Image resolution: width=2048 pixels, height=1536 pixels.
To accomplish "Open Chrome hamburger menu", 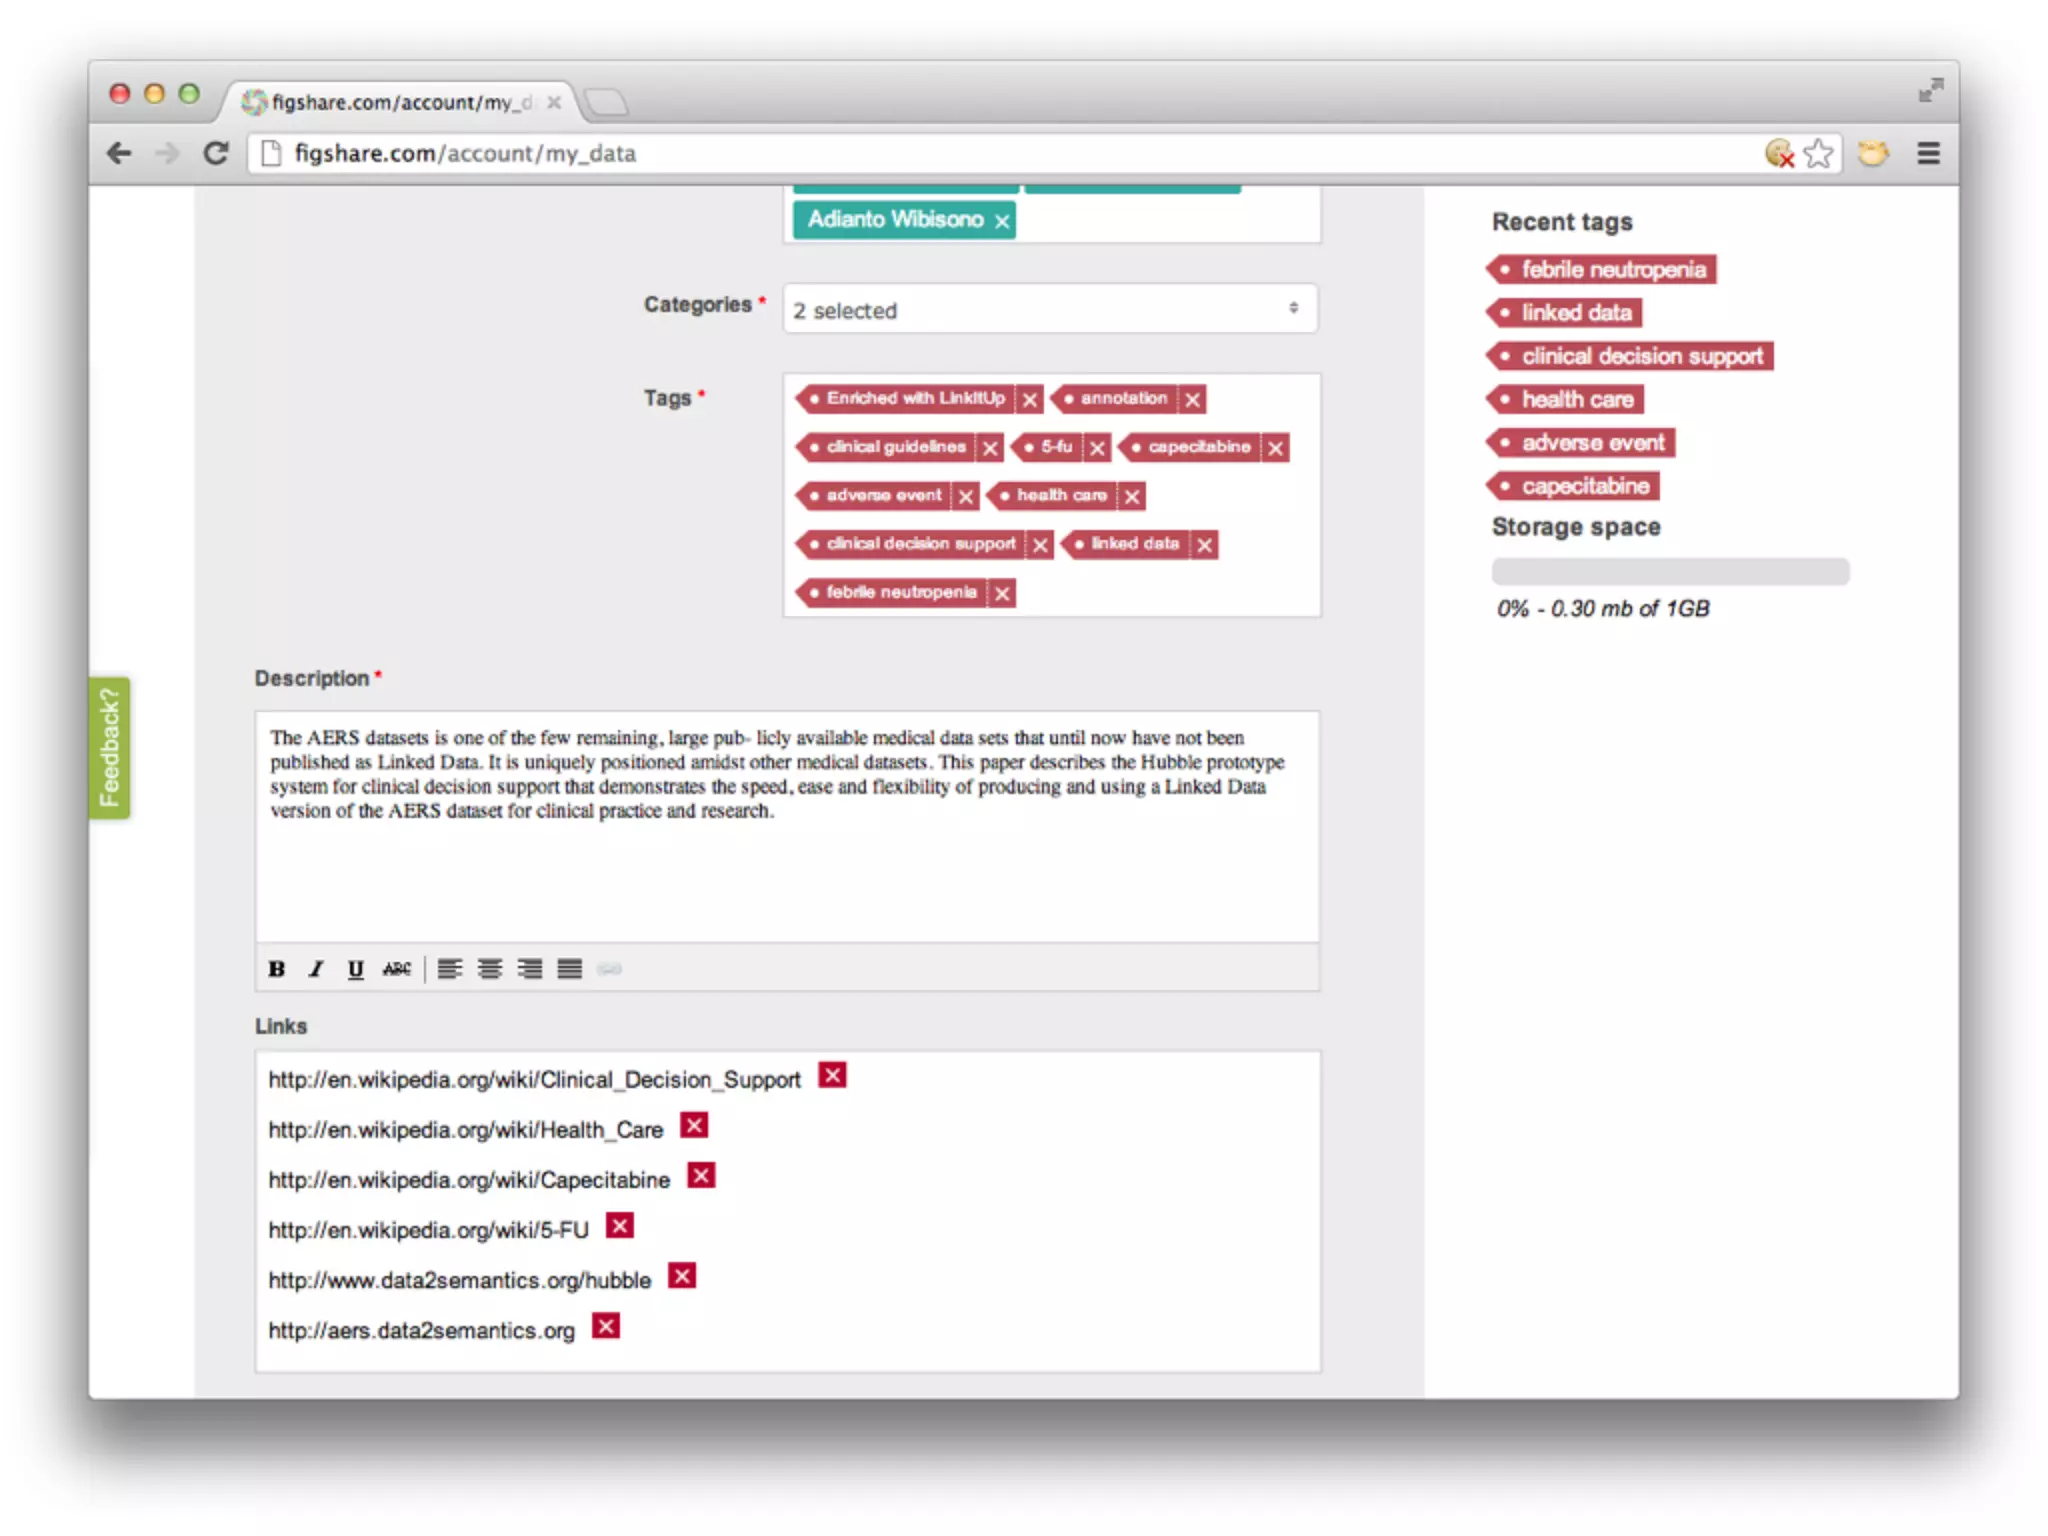I will click(x=1928, y=153).
